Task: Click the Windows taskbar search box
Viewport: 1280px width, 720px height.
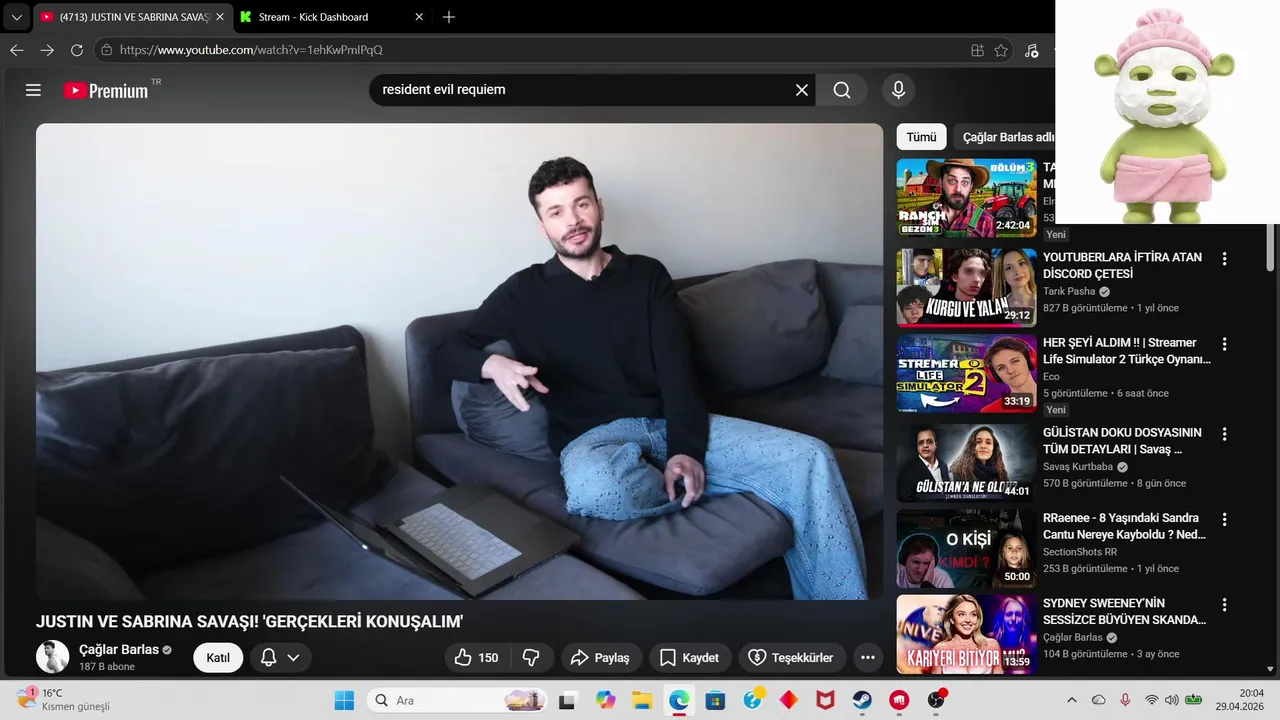Action: 458,700
